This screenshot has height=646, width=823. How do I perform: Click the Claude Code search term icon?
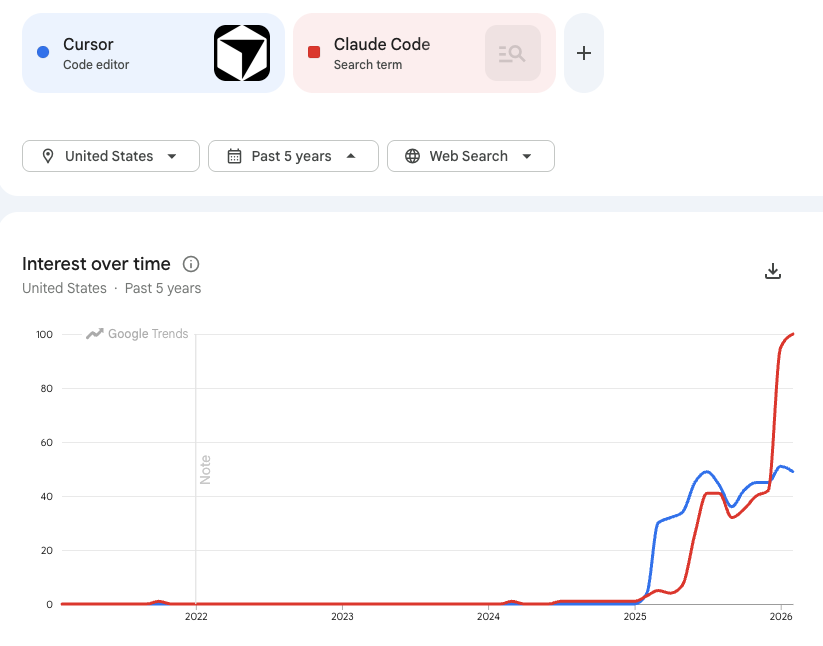[513, 53]
